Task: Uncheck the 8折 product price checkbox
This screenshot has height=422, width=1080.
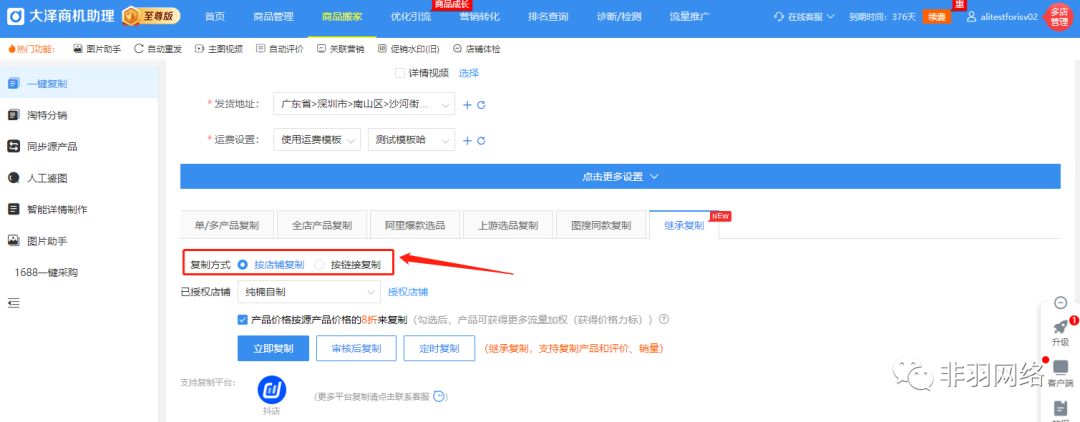Action: point(243,320)
